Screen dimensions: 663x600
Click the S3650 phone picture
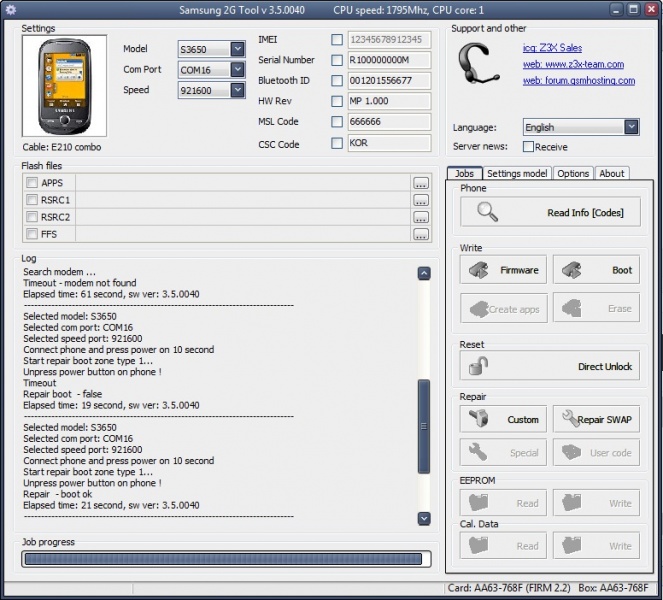pos(64,86)
